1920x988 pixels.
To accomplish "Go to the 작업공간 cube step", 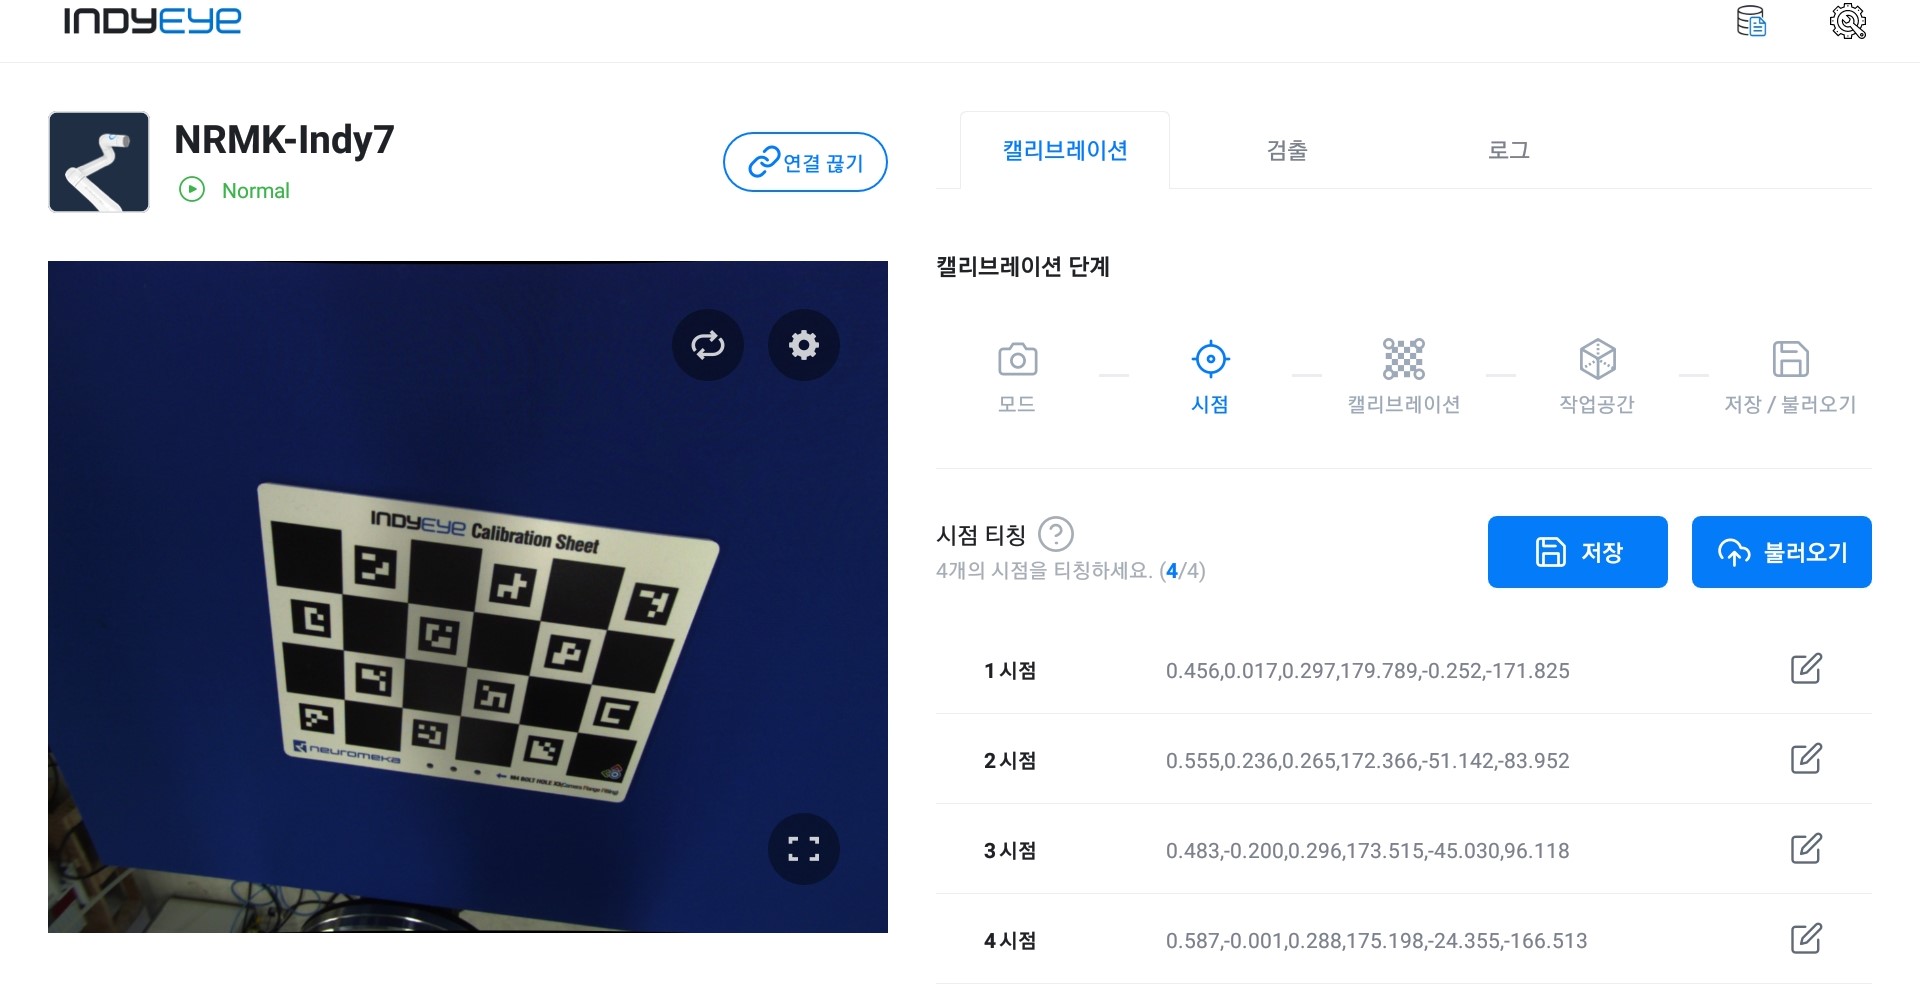I will (1597, 359).
